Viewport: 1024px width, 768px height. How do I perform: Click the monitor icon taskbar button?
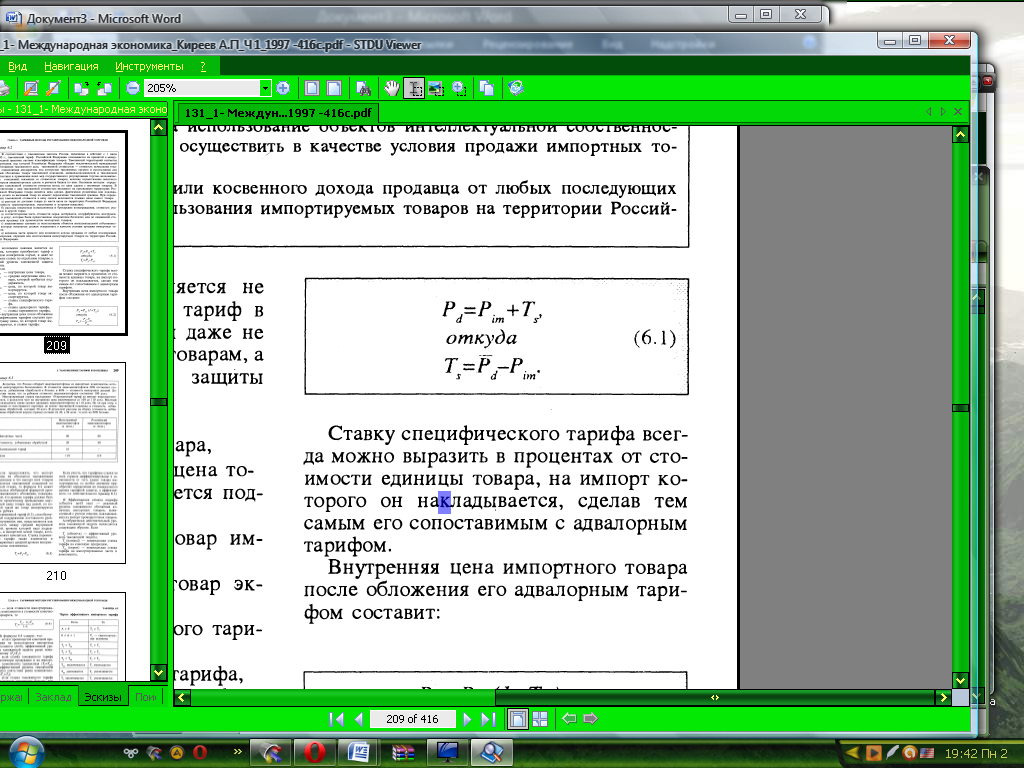pyautogui.click(x=447, y=752)
